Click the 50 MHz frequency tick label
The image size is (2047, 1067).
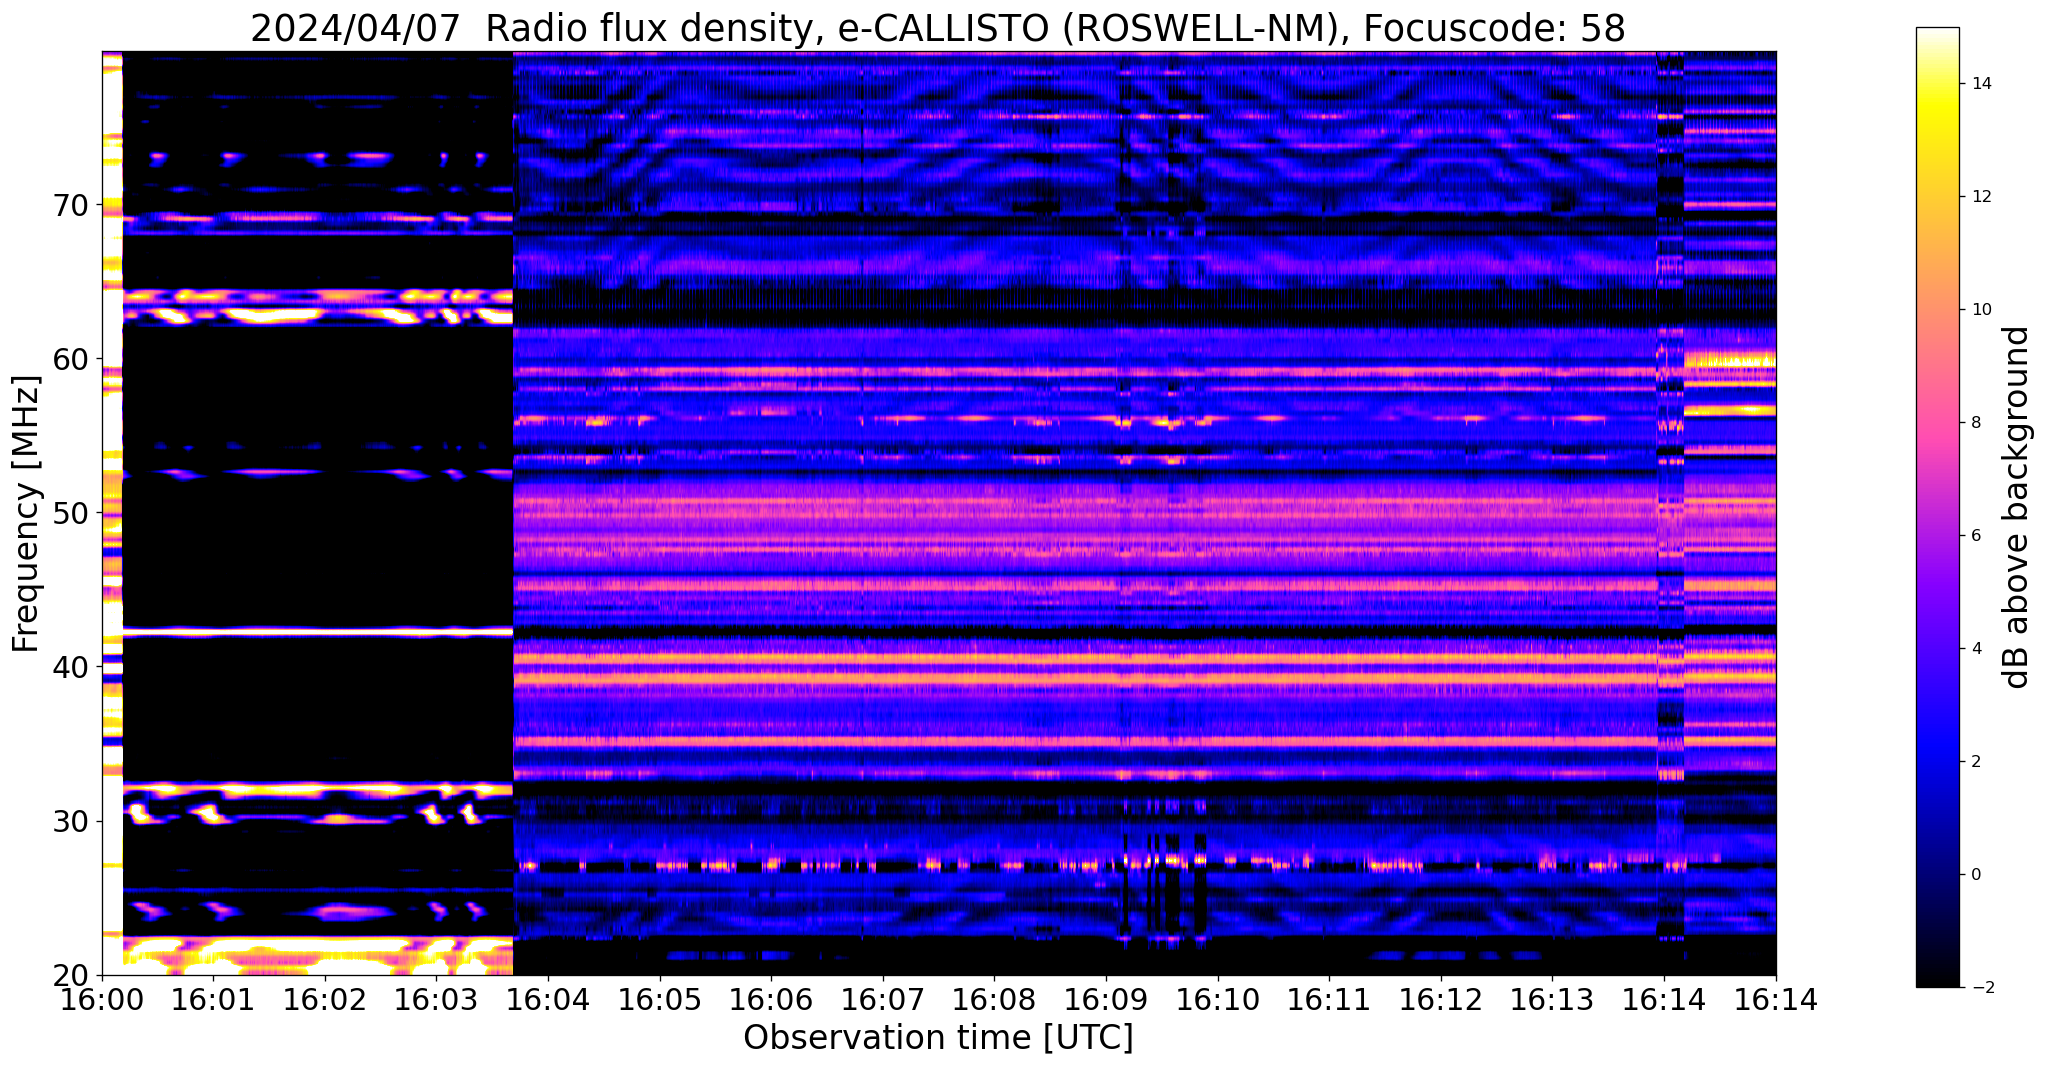pyautogui.click(x=72, y=513)
